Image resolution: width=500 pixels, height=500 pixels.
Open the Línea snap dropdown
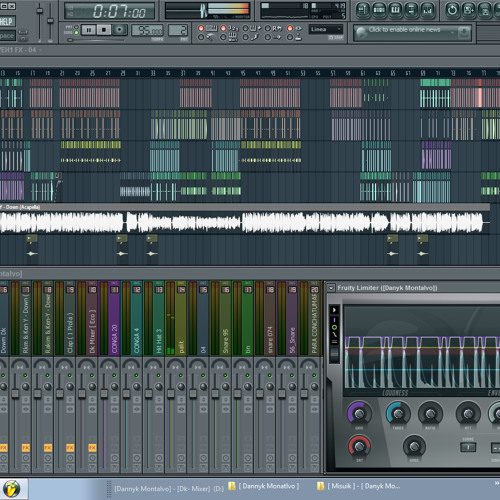coord(326,29)
